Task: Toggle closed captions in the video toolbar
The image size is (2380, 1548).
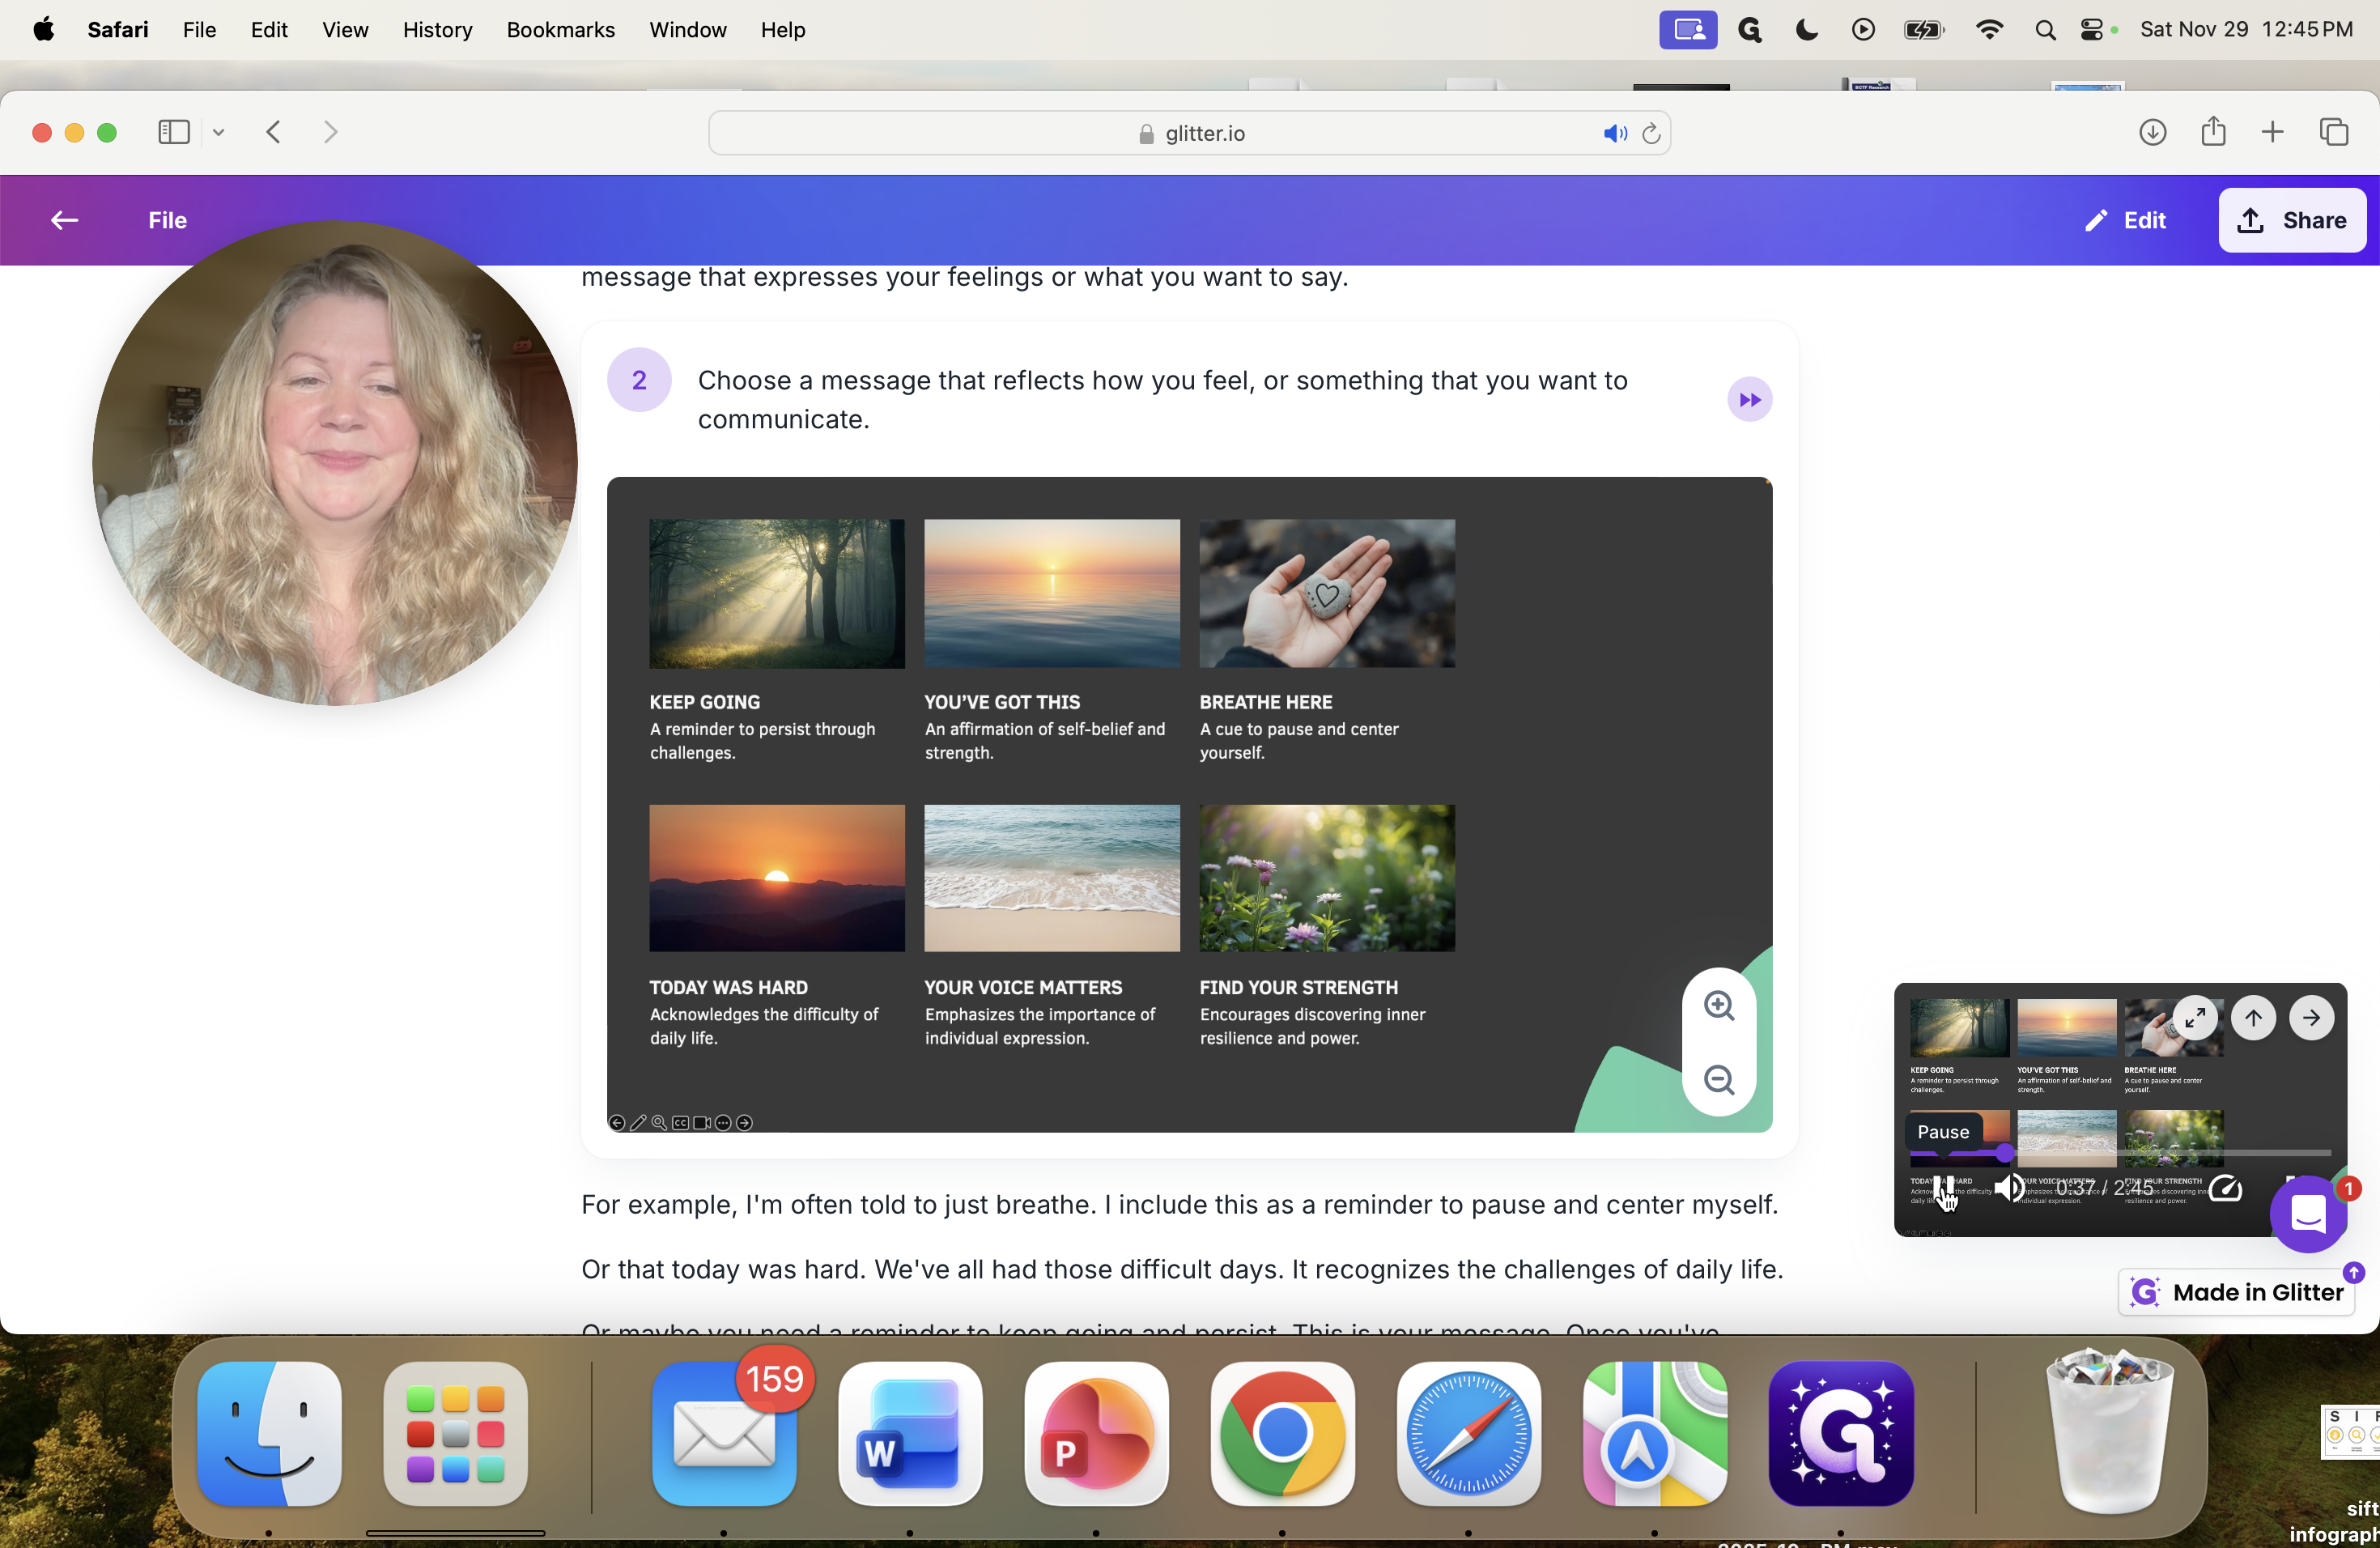Action: [x=681, y=1123]
